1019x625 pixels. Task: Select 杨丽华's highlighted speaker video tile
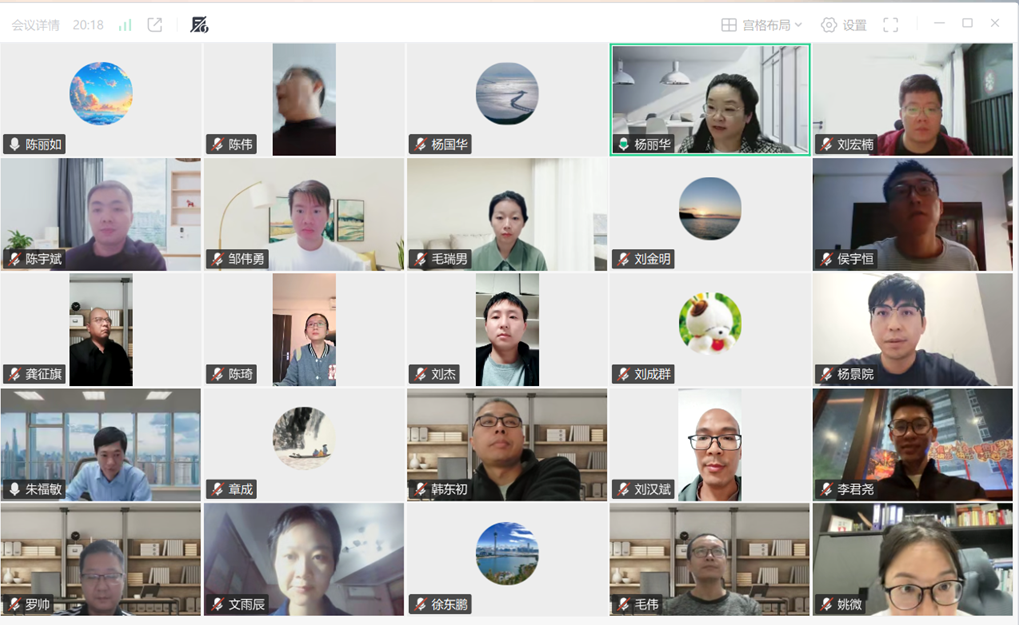[710, 99]
